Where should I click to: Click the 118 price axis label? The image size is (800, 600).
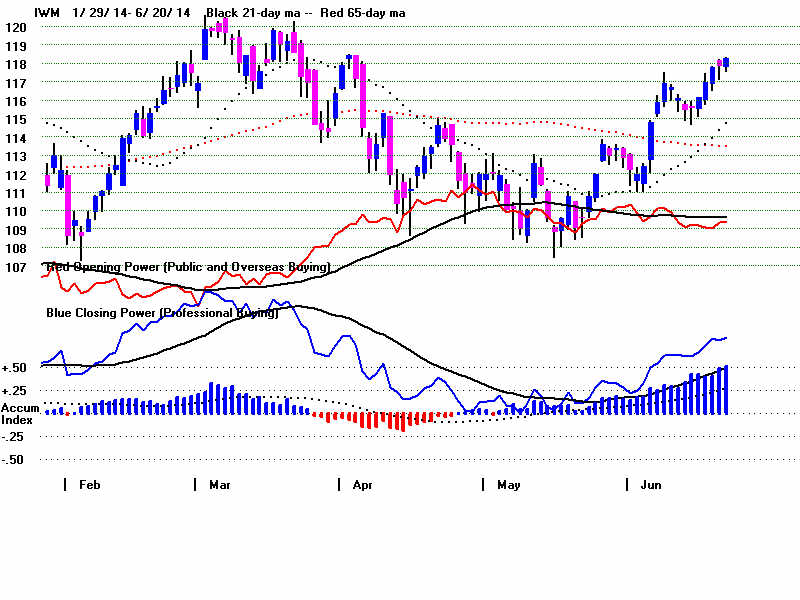[x=15, y=65]
